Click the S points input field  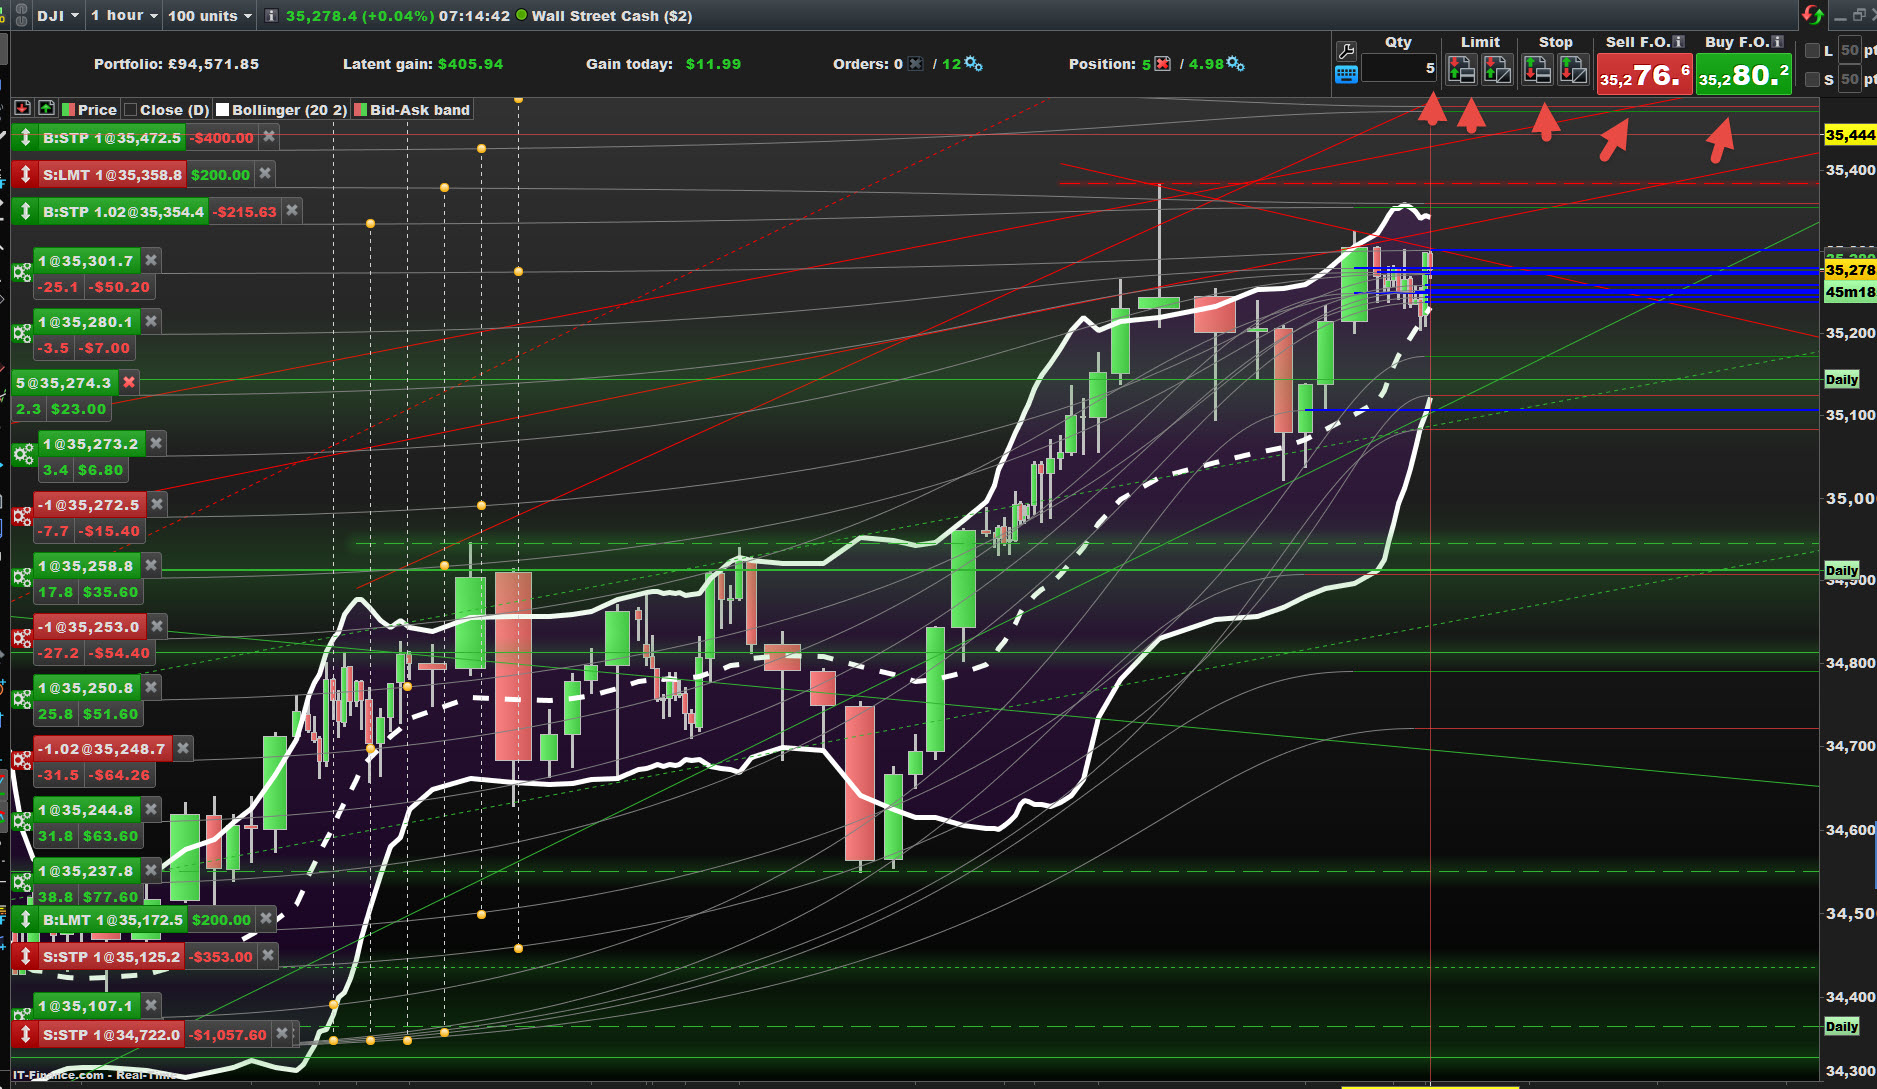(1849, 80)
